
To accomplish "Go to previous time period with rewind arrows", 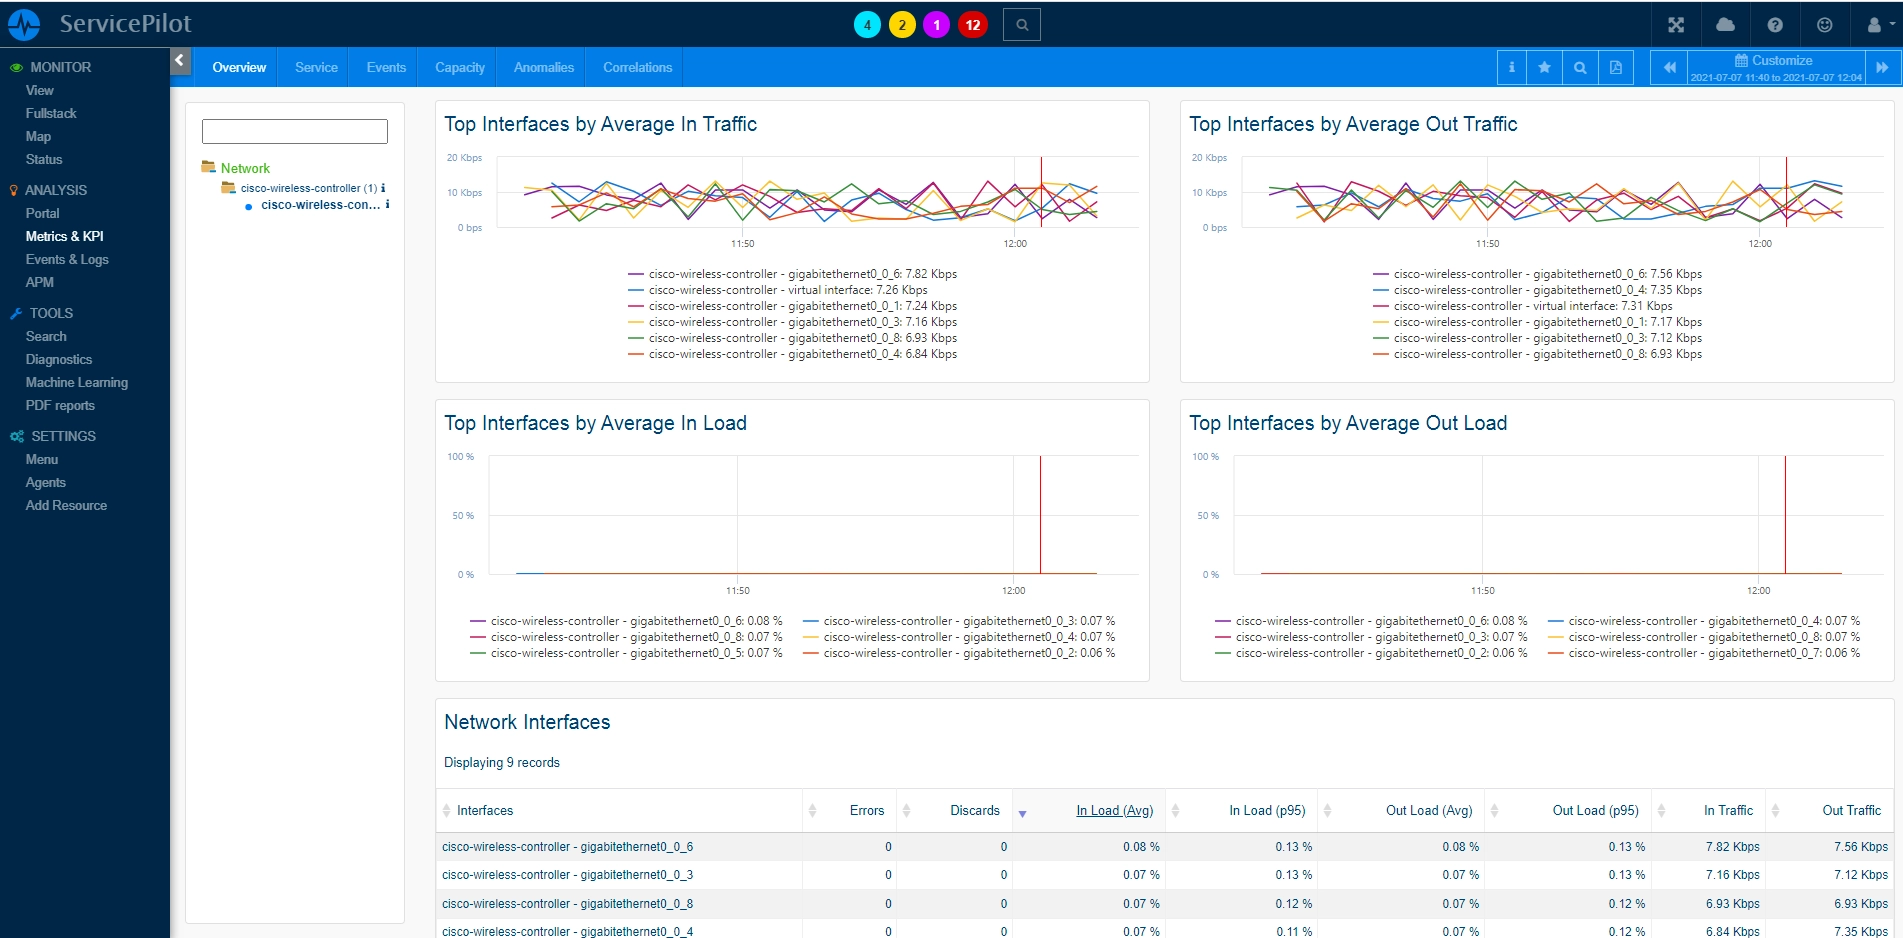I will pos(1669,67).
